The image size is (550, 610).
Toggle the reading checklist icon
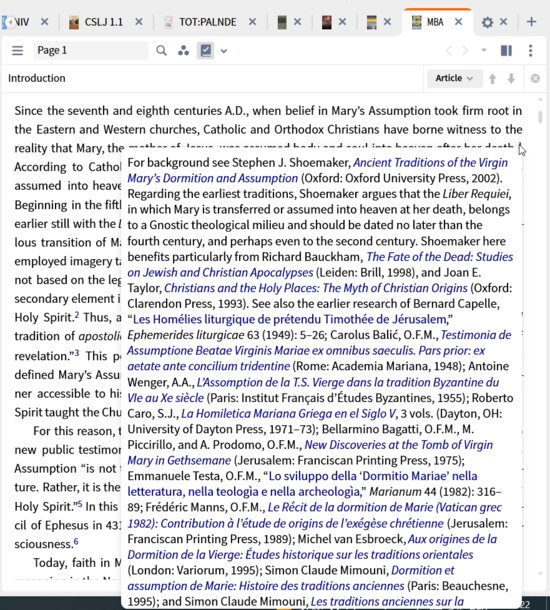coord(205,51)
